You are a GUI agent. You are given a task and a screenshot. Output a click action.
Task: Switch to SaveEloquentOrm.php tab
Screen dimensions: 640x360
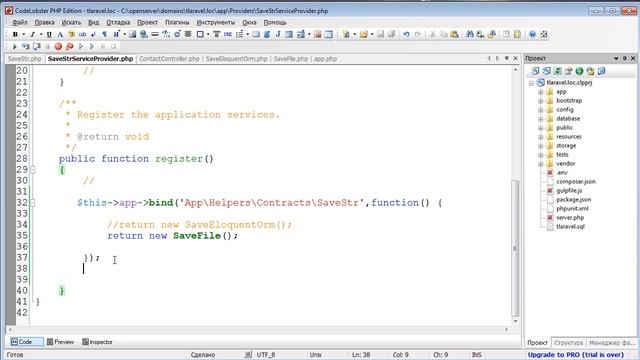(236, 59)
